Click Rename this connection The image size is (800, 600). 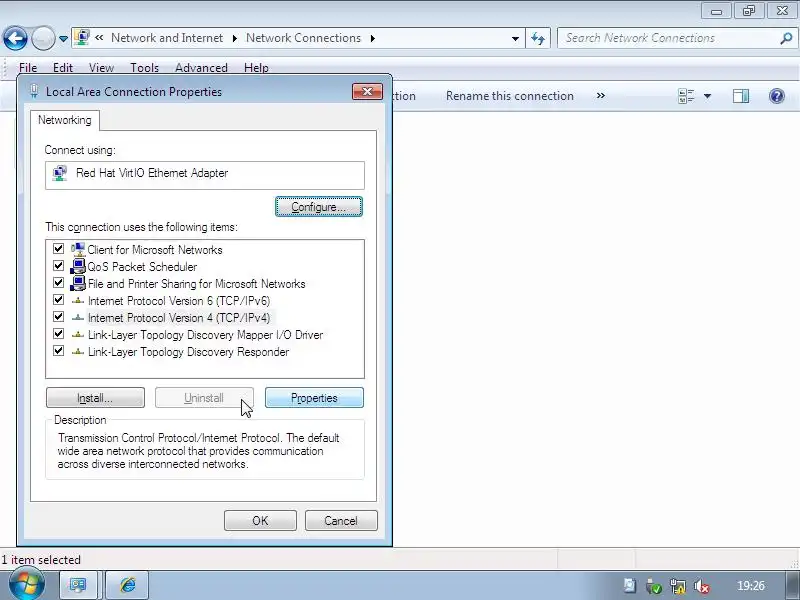coord(510,96)
